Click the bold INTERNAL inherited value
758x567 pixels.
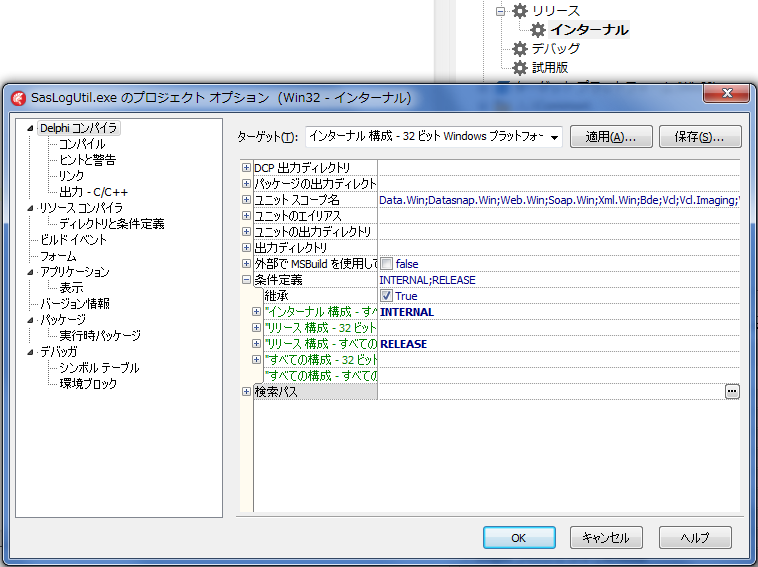pos(407,312)
